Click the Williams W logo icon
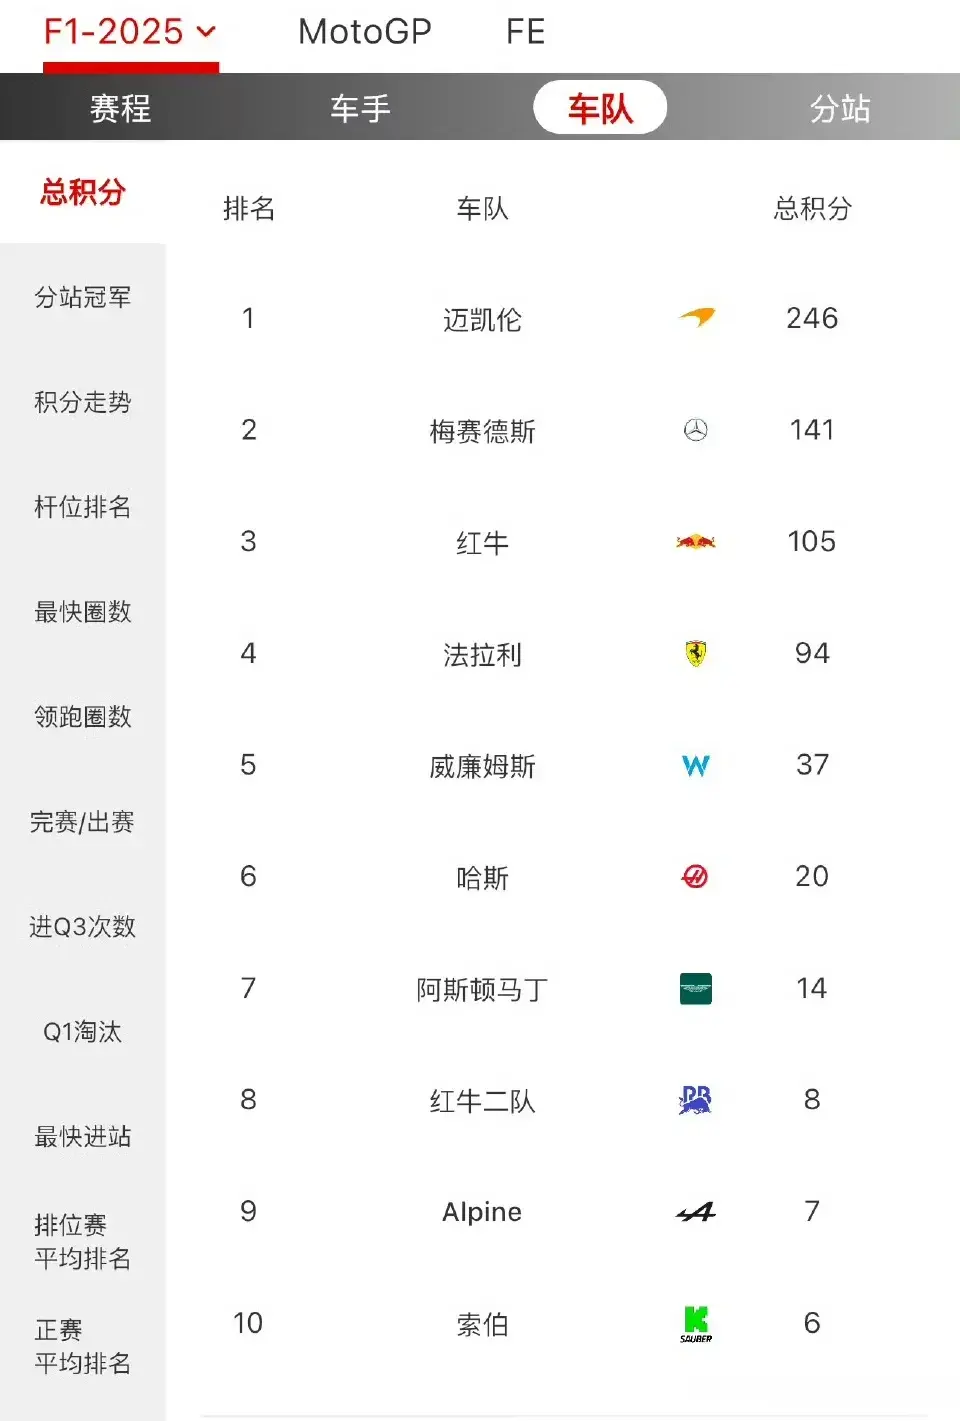The image size is (960, 1421). point(696,766)
